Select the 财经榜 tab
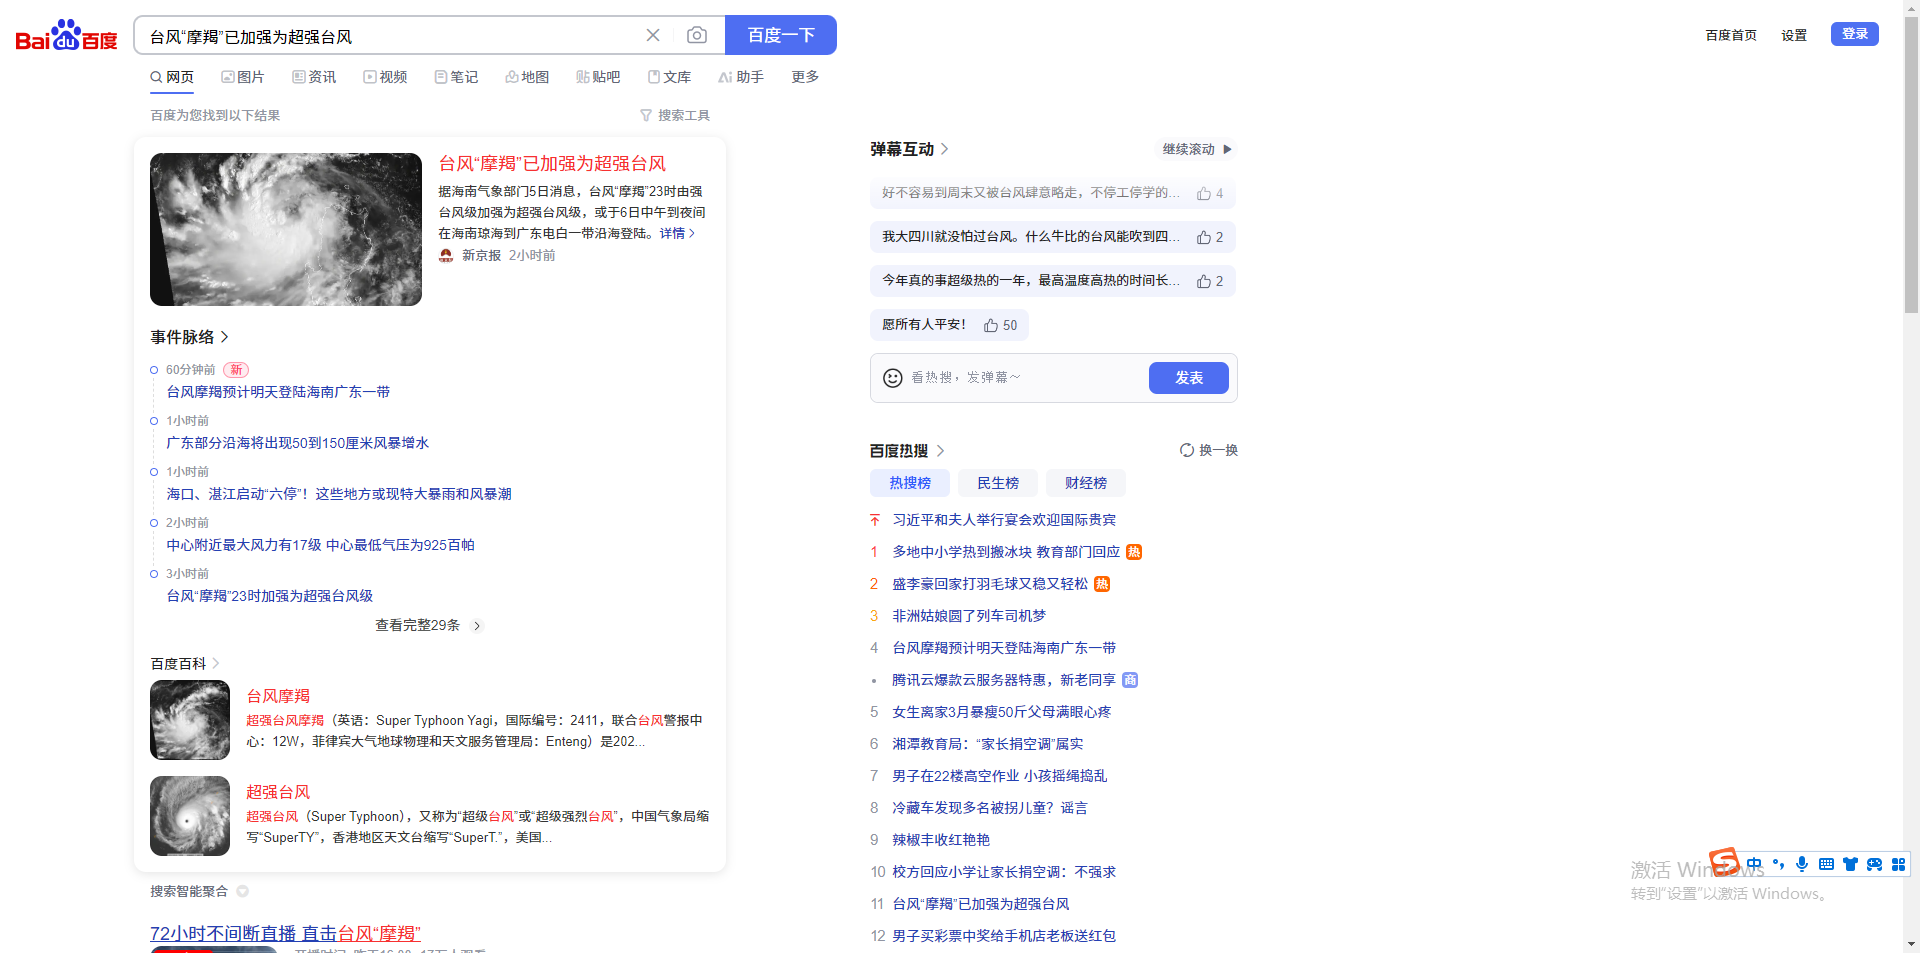This screenshot has height=953, width=1920. click(1086, 483)
